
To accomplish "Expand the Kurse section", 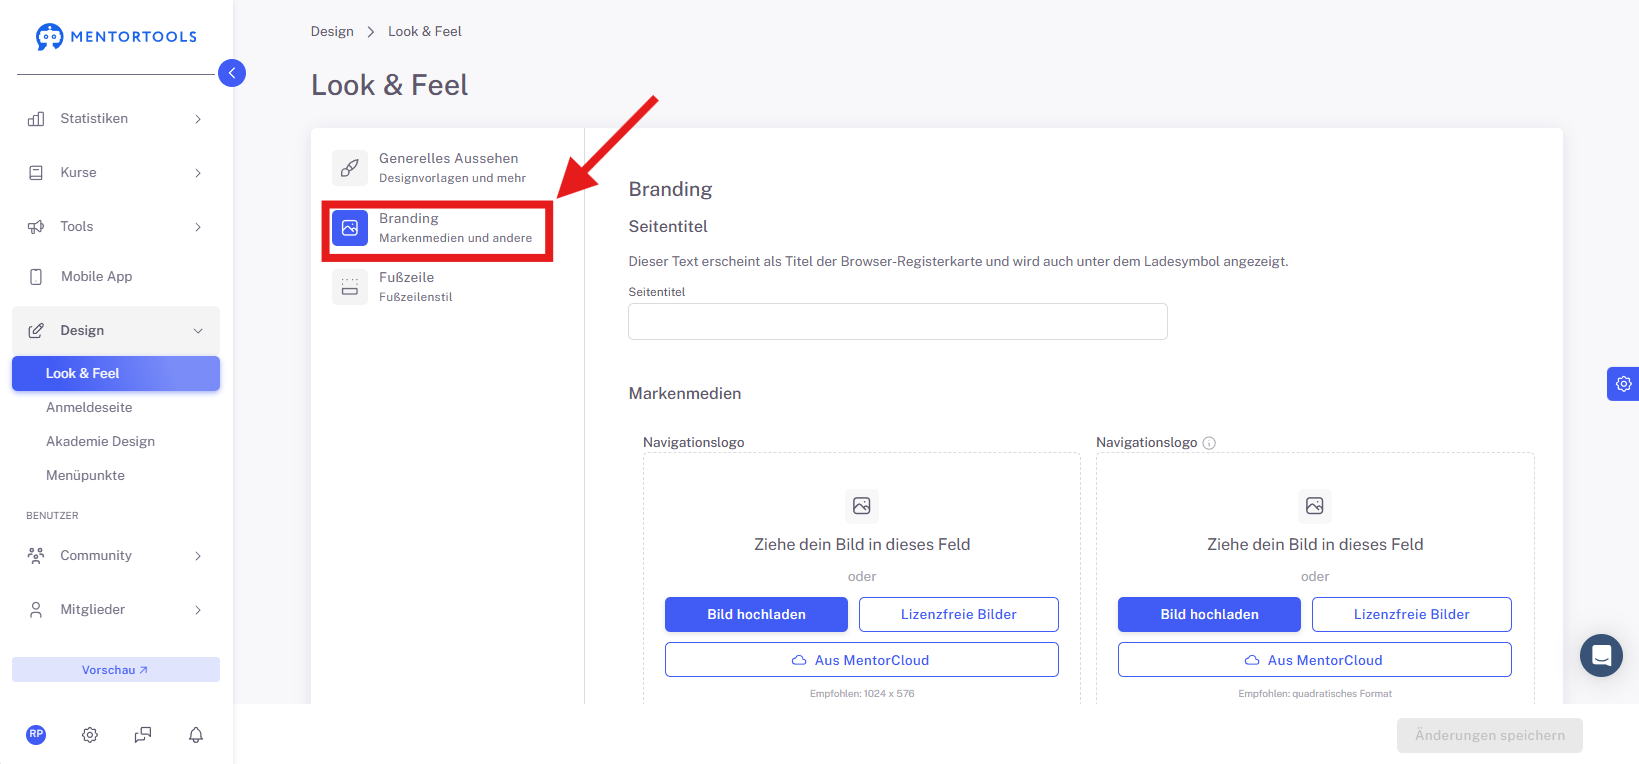I will 116,173.
